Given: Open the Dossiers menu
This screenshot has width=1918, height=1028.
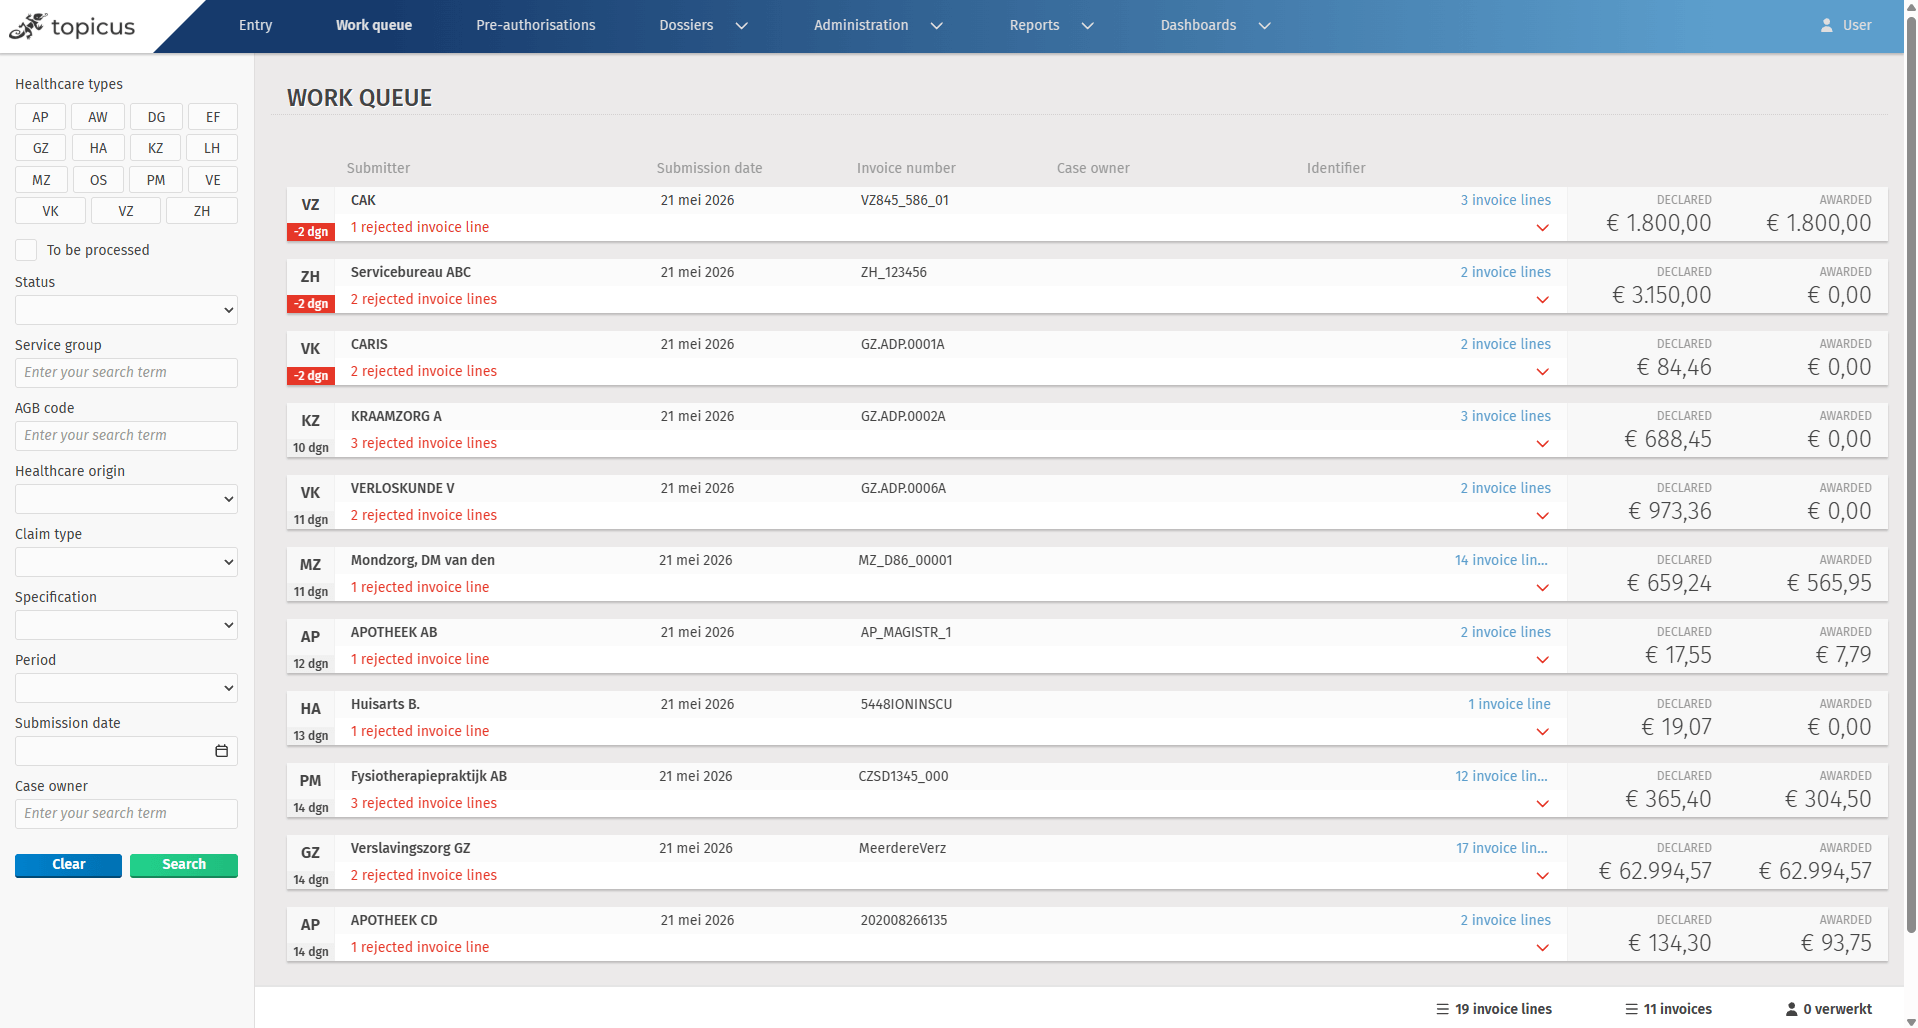Looking at the screenshot, I should [703, 25].
